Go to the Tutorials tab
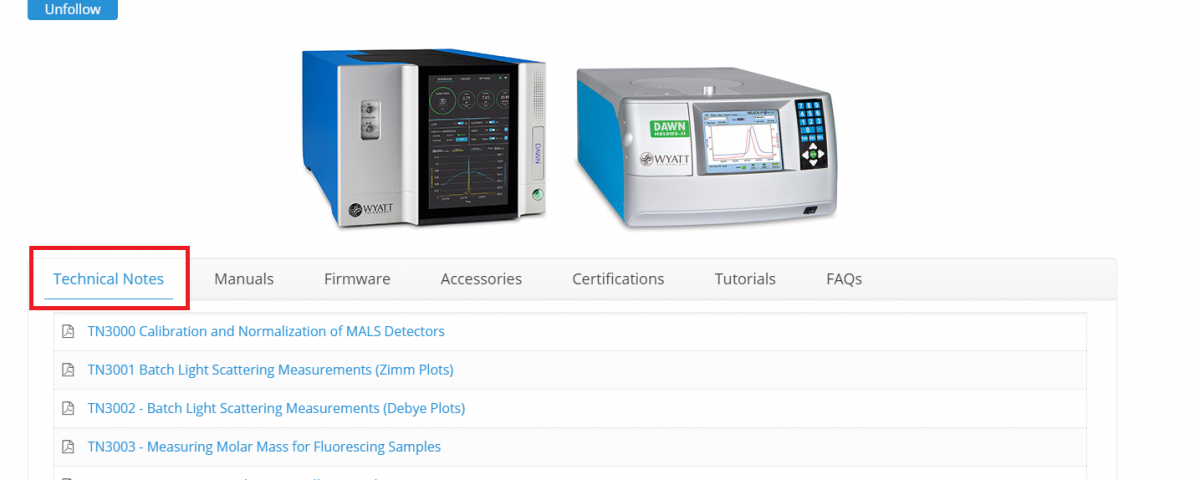 click(x=745, y=279)
